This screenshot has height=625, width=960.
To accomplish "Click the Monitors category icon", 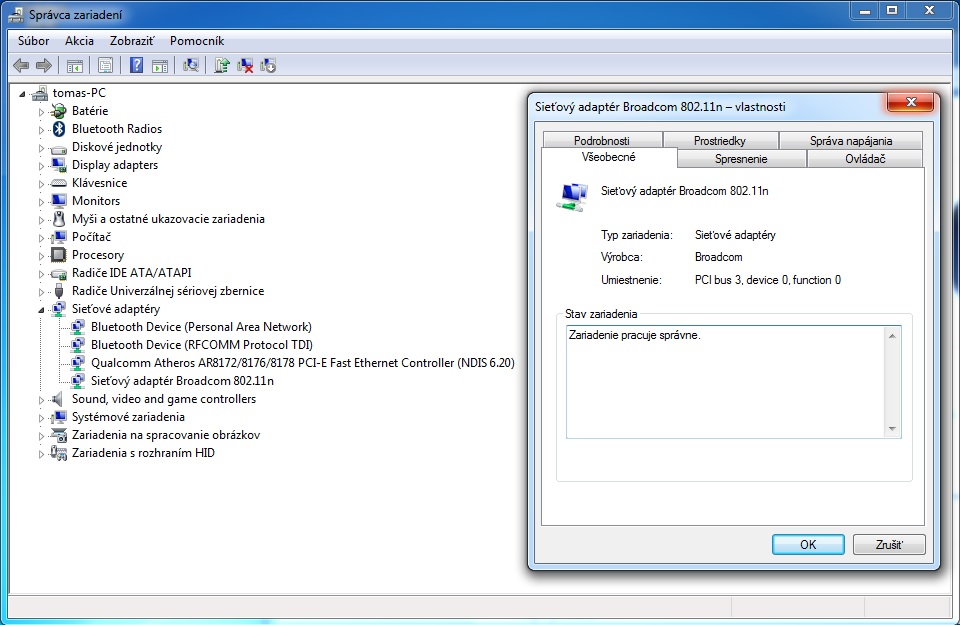I will pos(59,201).
